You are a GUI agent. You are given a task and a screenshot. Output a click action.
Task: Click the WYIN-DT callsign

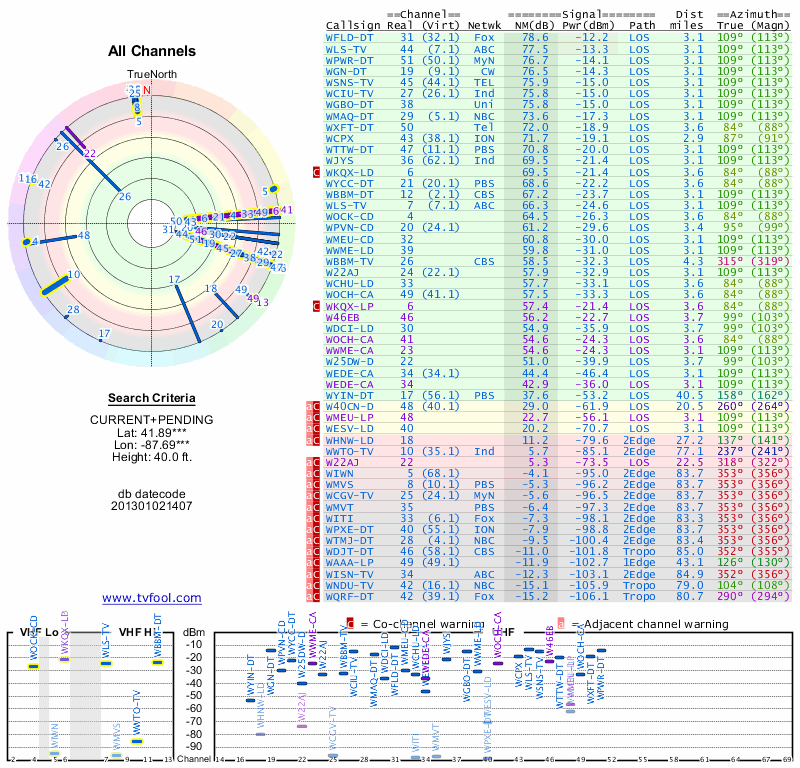(349, 395)
